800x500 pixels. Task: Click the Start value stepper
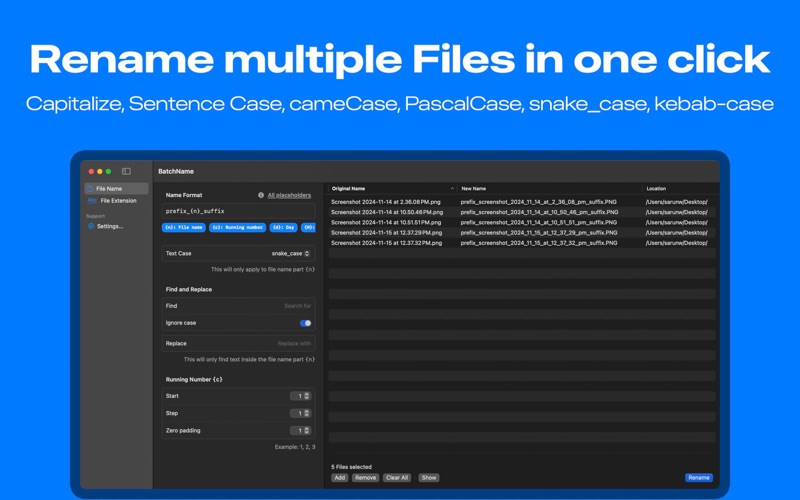click(306, 396)
